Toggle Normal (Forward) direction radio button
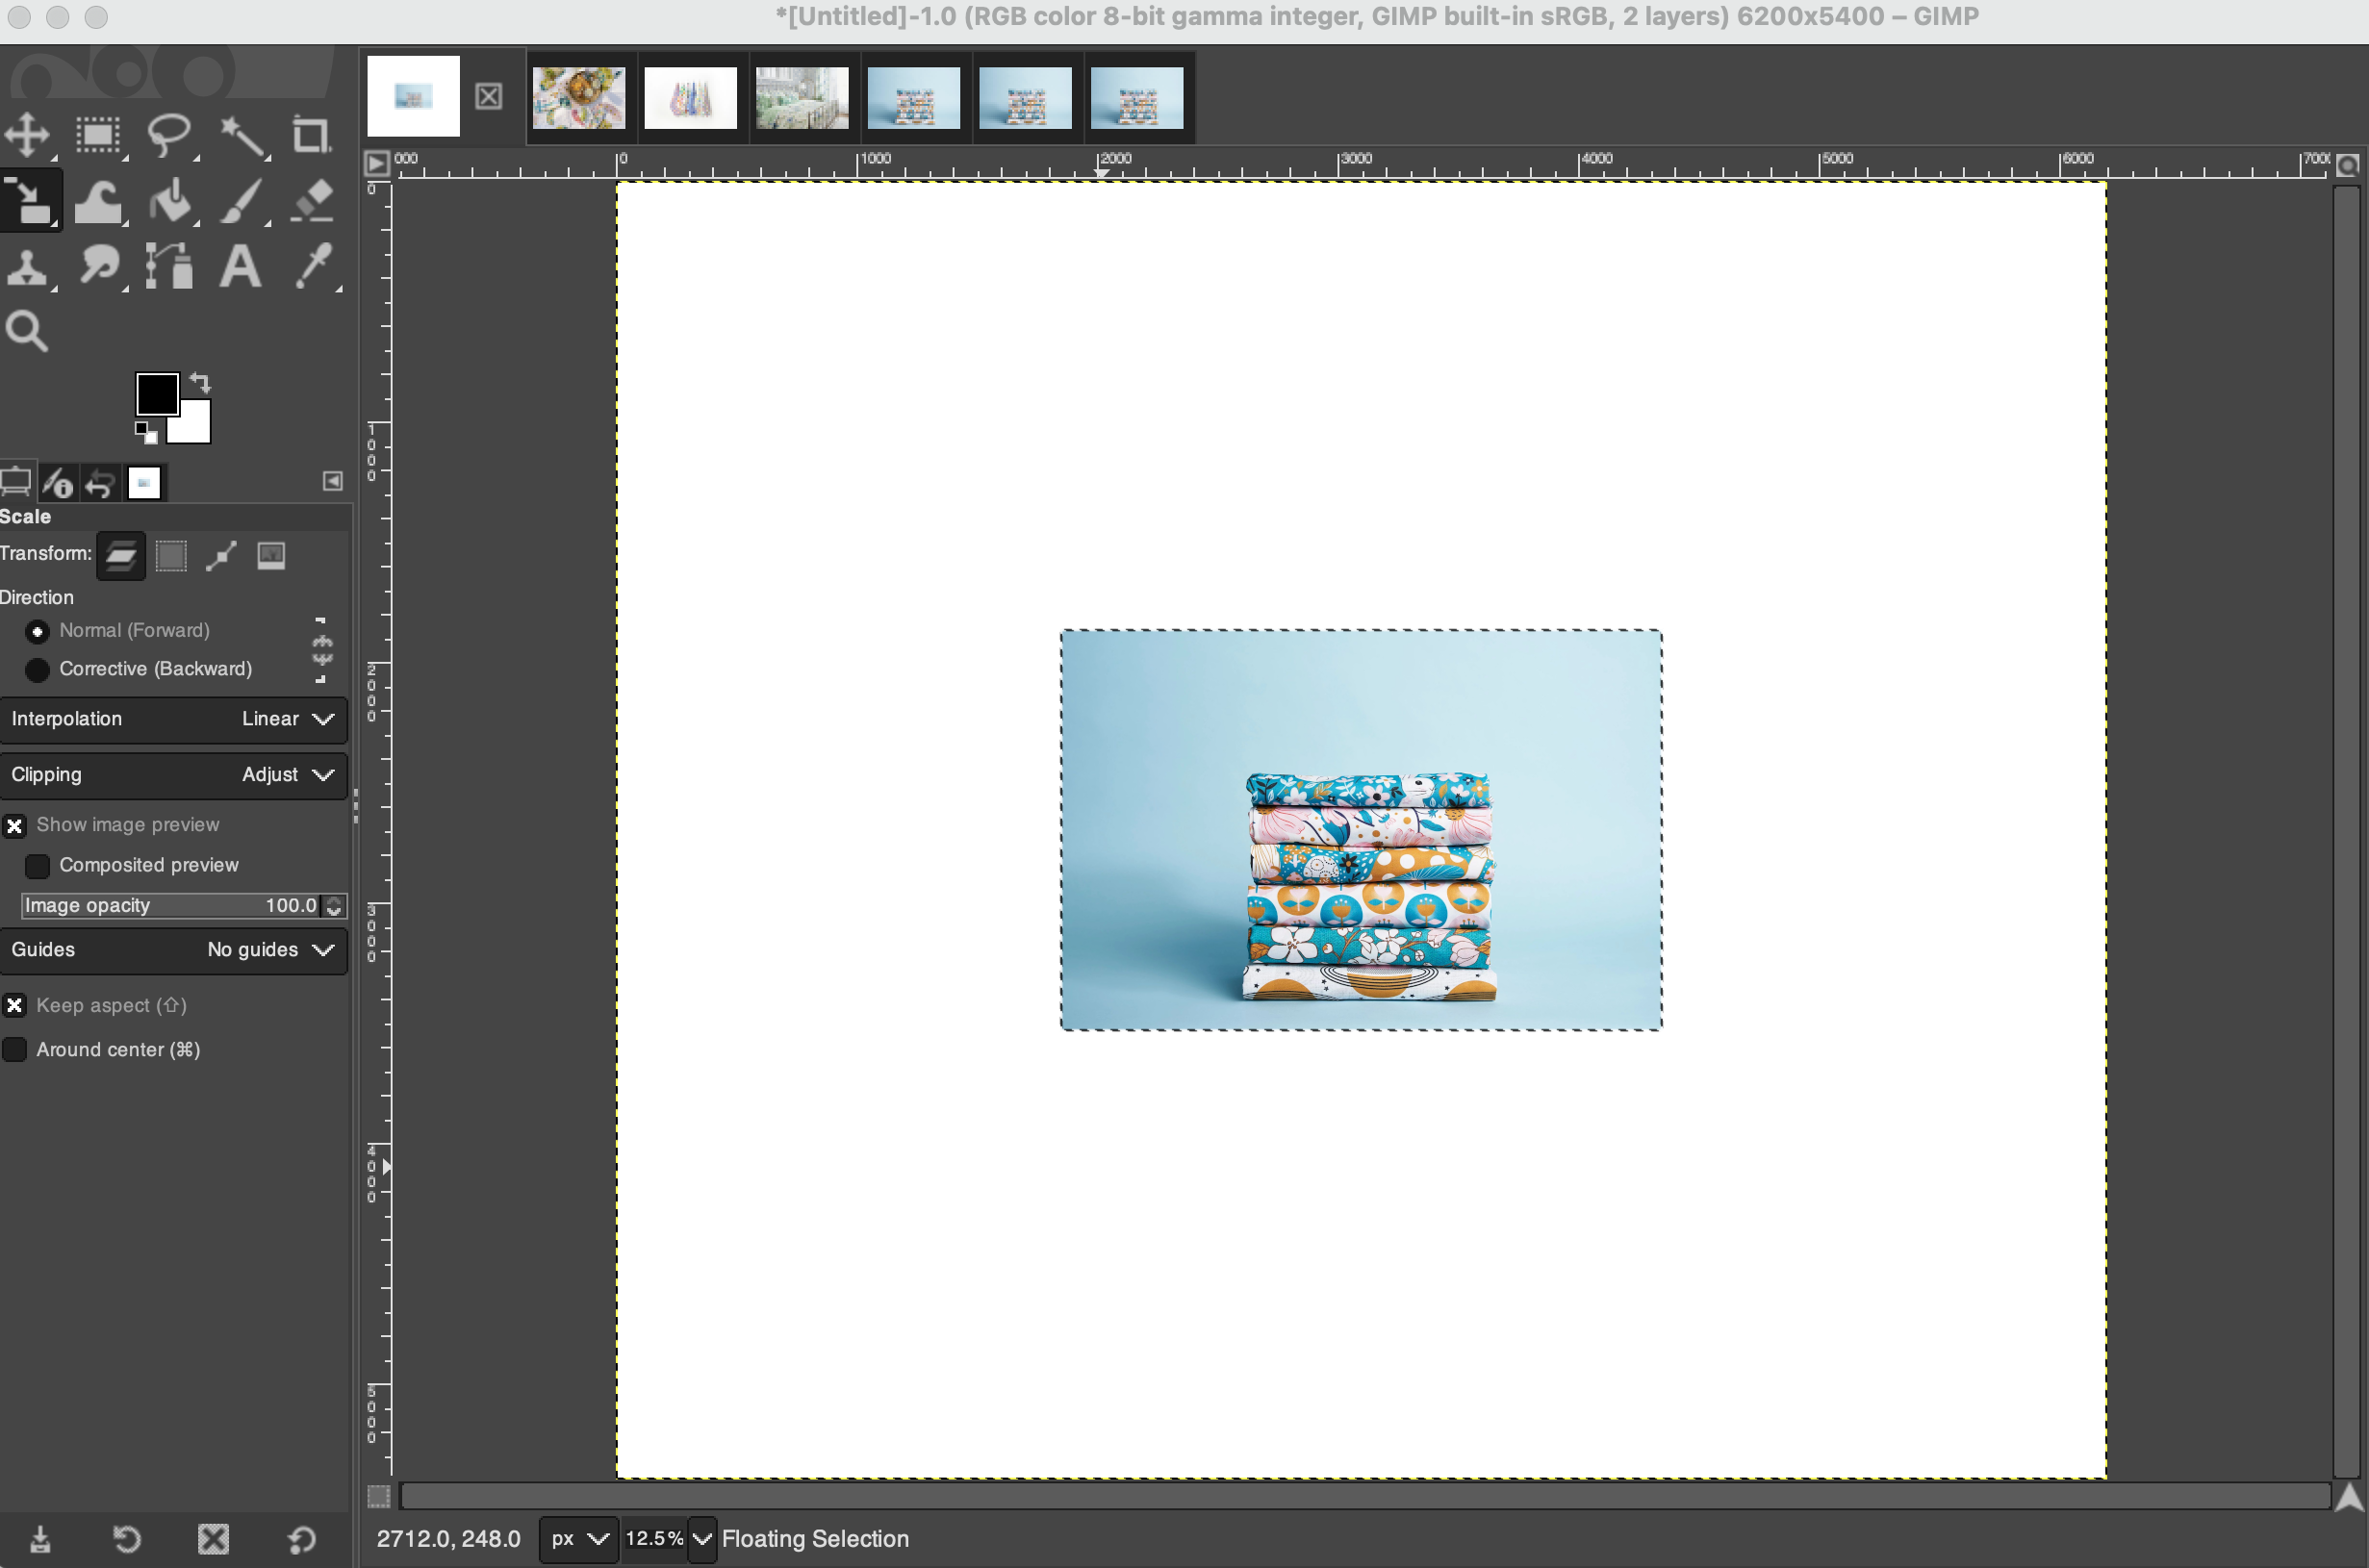Viewport: 2369px width, 1568px height. tap(38, 632)
